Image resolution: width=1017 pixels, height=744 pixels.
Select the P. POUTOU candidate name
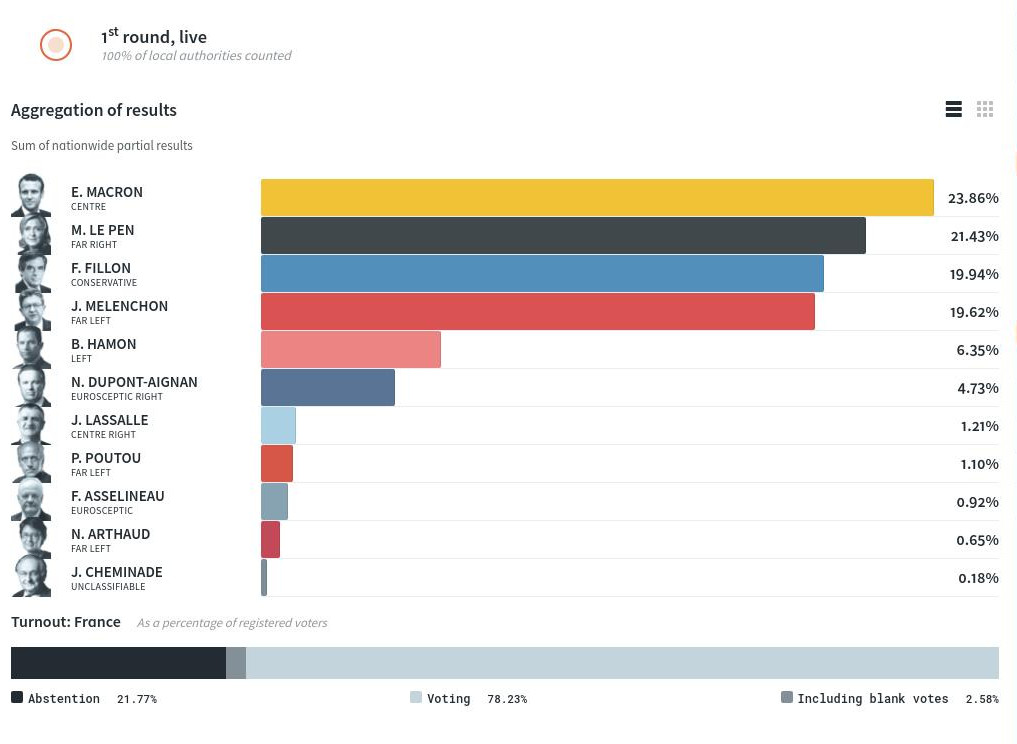[105, 458]
